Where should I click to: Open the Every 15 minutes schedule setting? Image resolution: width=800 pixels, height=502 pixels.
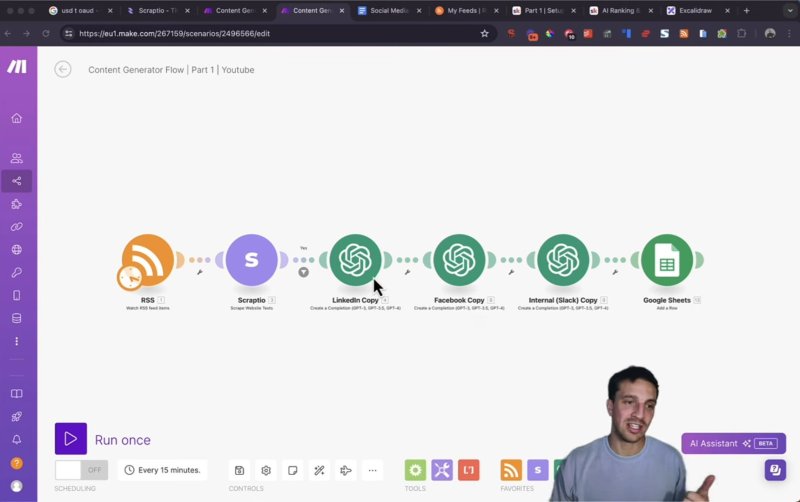(163, 470)
